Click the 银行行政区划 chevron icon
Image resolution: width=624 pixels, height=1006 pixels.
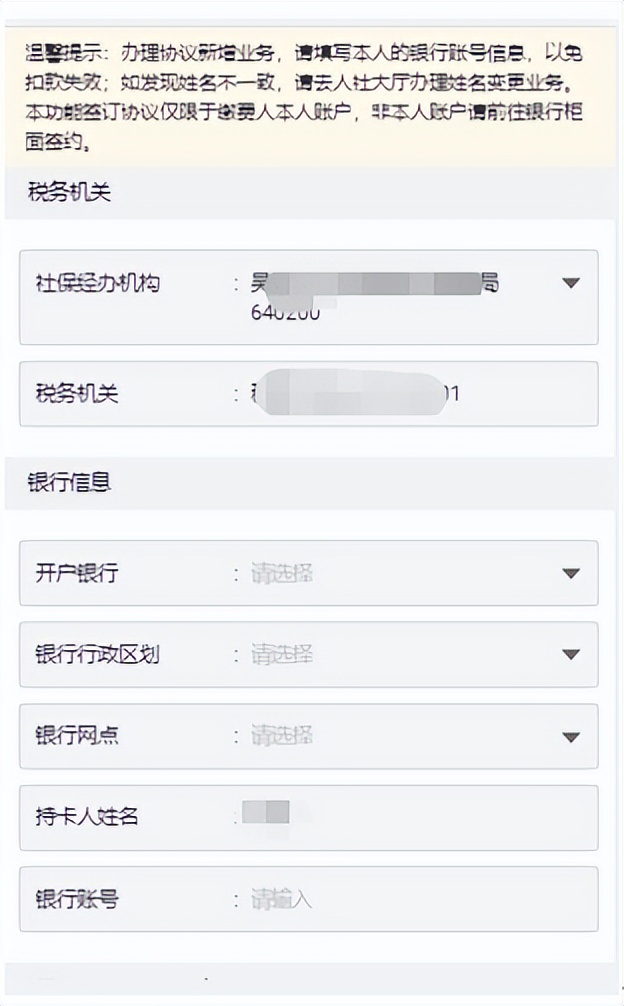(x=569, y=655)
